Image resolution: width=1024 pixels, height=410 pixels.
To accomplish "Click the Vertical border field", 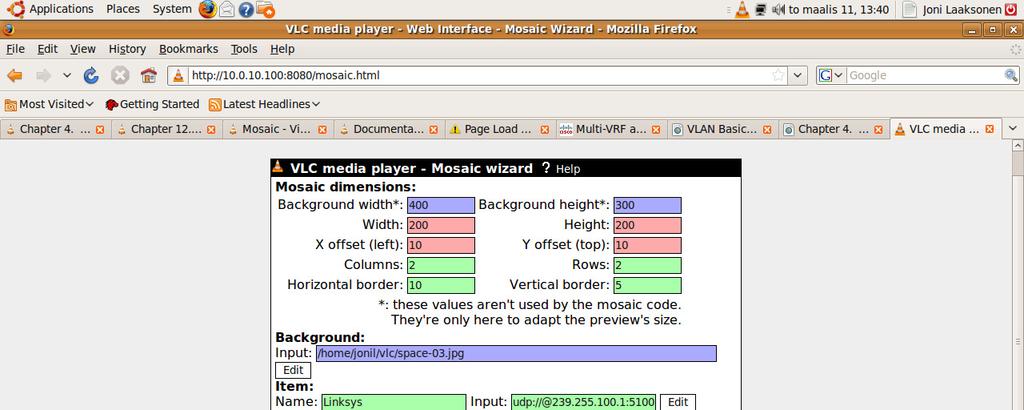I will coord(647,285).
